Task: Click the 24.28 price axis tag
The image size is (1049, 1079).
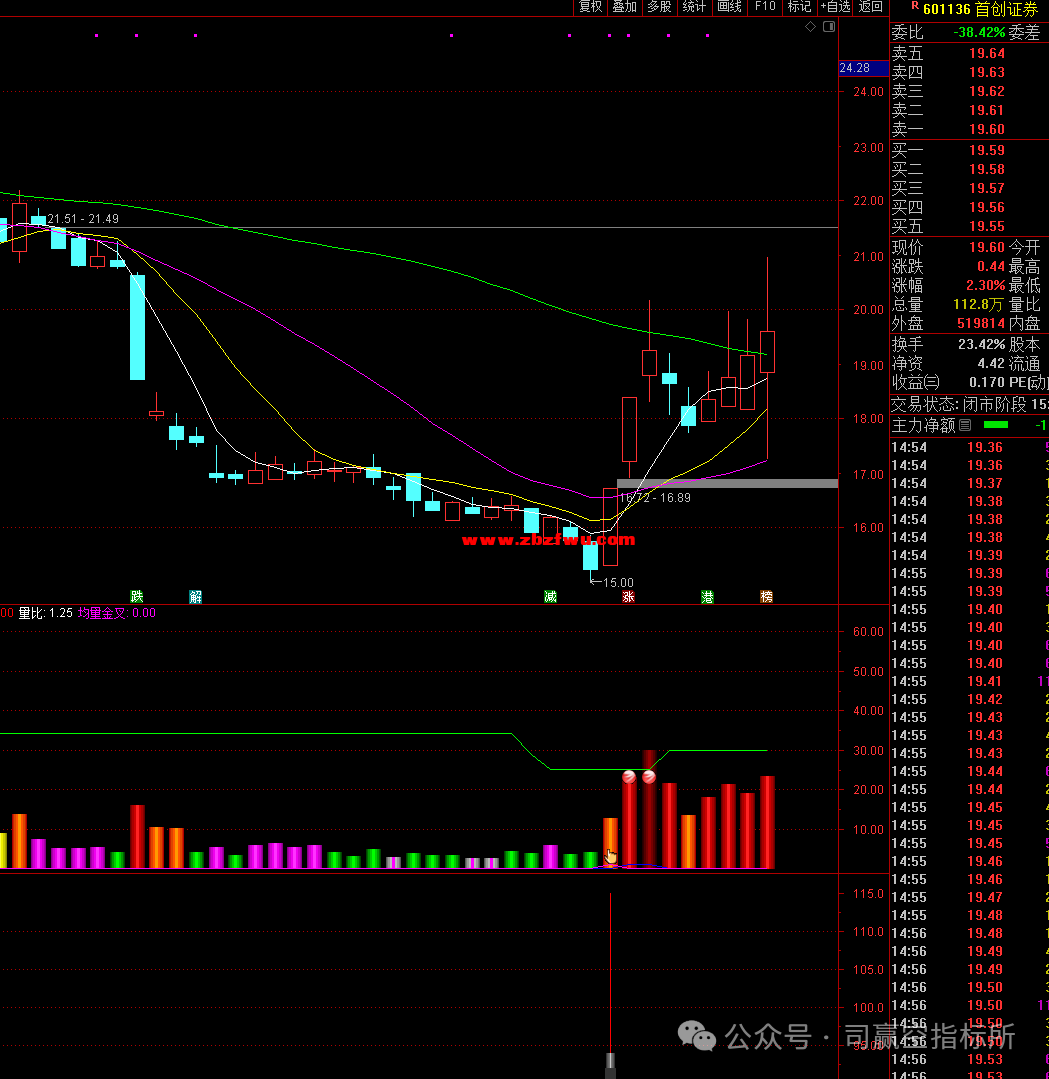Action: (863, 68)
